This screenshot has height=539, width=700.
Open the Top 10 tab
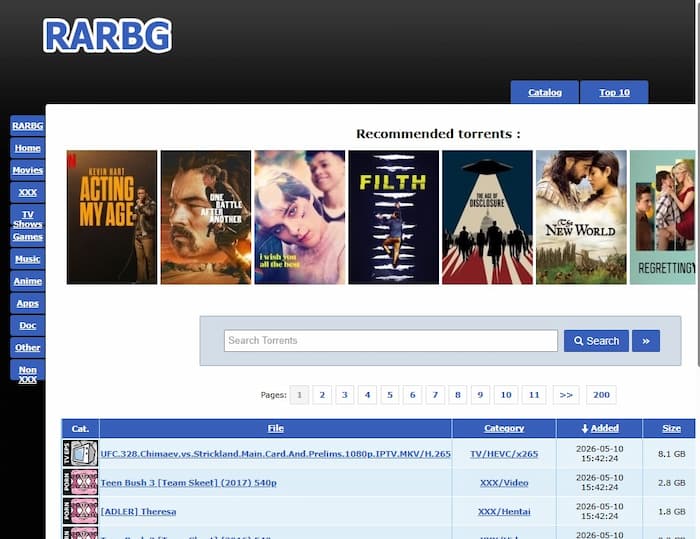(x=614, y=92)
